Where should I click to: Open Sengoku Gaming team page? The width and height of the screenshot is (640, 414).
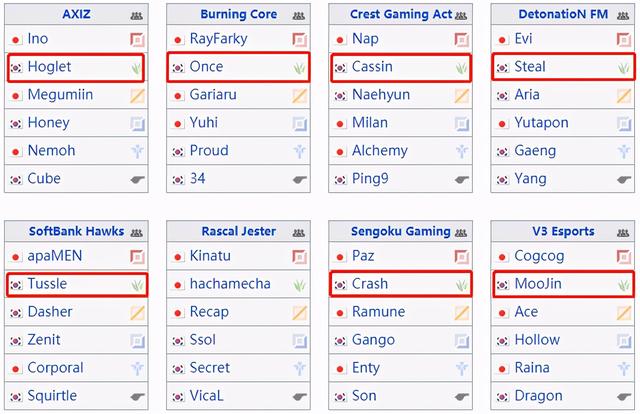(x=400, y=231)
